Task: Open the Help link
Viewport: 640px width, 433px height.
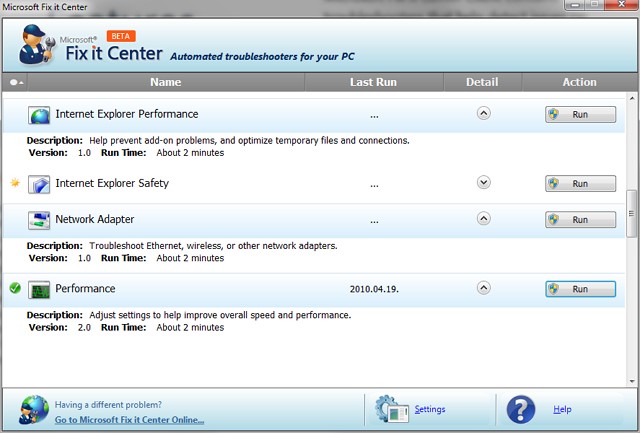Action: pyautogui.click(x=562, y=409)
